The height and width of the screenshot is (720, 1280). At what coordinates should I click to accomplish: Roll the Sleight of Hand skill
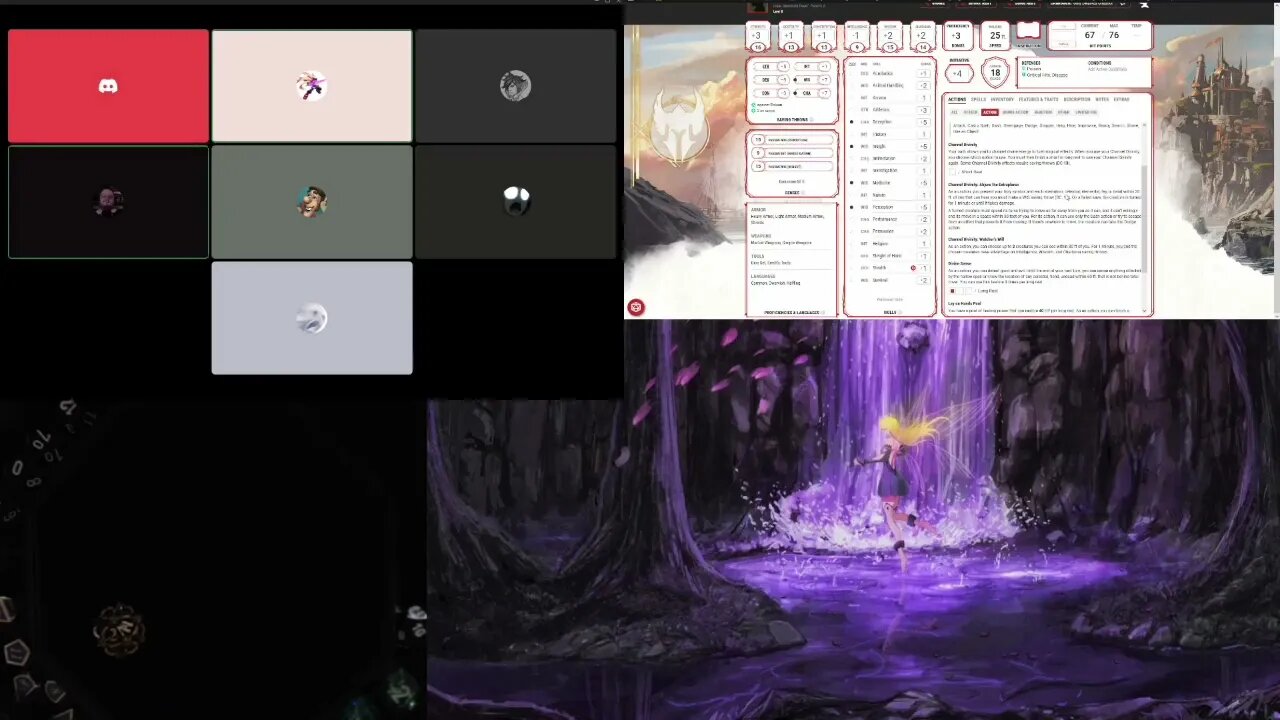pos(891,256)
